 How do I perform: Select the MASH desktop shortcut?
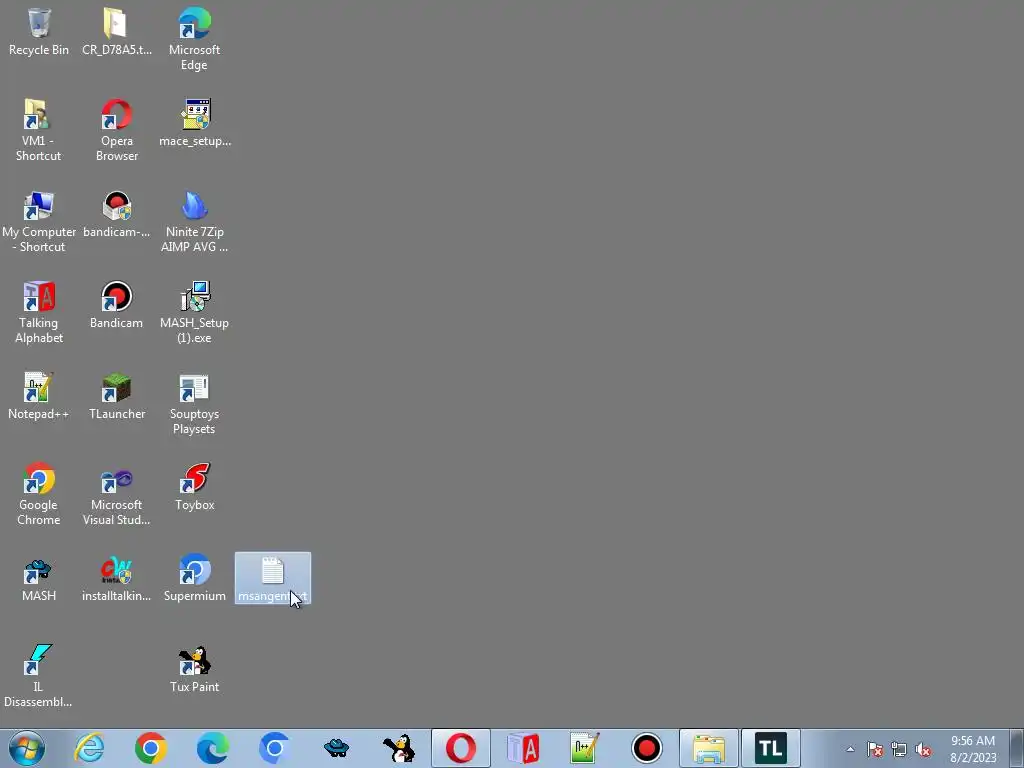(39, 578)
